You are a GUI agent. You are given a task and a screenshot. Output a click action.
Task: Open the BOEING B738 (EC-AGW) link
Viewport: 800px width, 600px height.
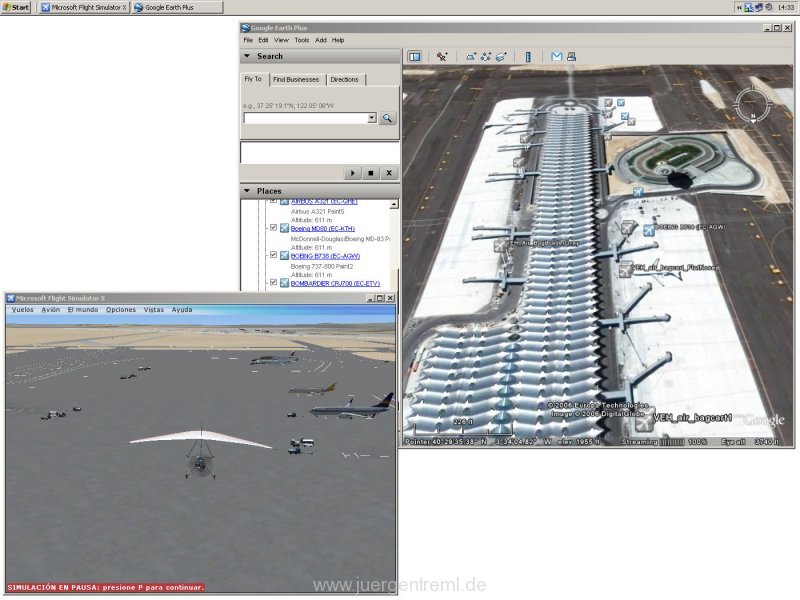pyautogui.click(x=325, y=256)
